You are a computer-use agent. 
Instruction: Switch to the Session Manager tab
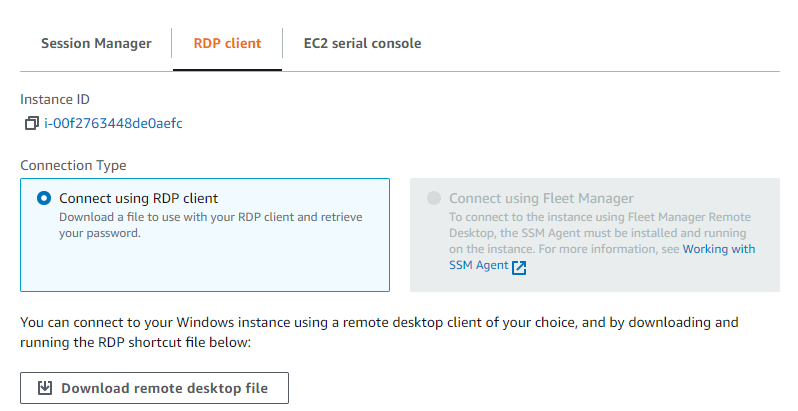point(96,44)
